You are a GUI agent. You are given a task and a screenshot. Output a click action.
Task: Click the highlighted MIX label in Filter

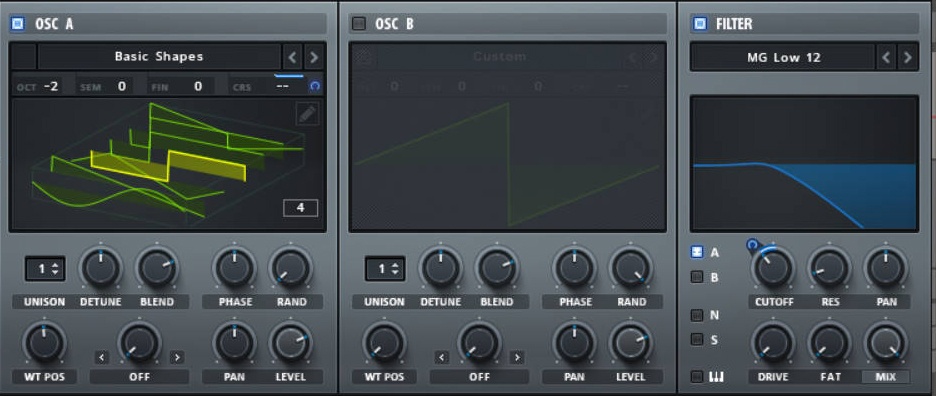(x=886, y=377)
